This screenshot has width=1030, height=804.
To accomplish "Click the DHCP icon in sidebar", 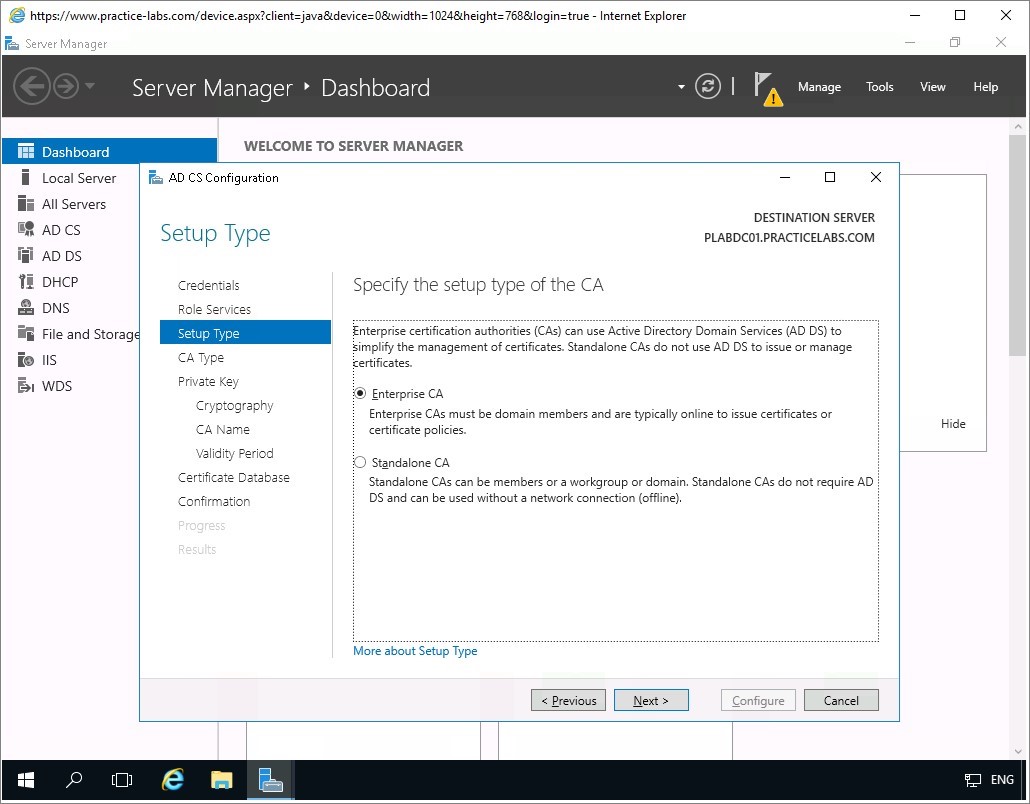I will click(x=26, y=282).
